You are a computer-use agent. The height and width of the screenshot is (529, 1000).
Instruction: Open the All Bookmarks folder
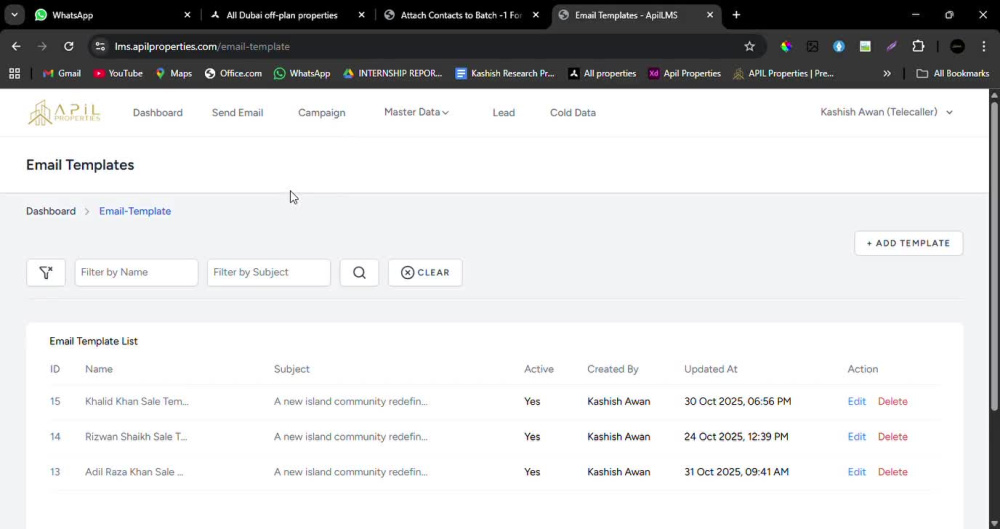pyautogui.click(x=953, y=73)
